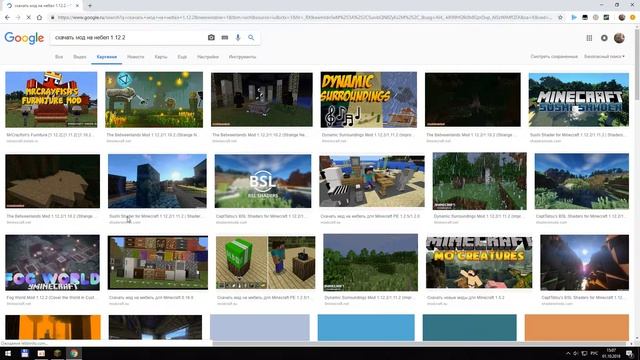The image size is (640, 360).
Task: Click the volume icon in system tray
Action: 576,353
